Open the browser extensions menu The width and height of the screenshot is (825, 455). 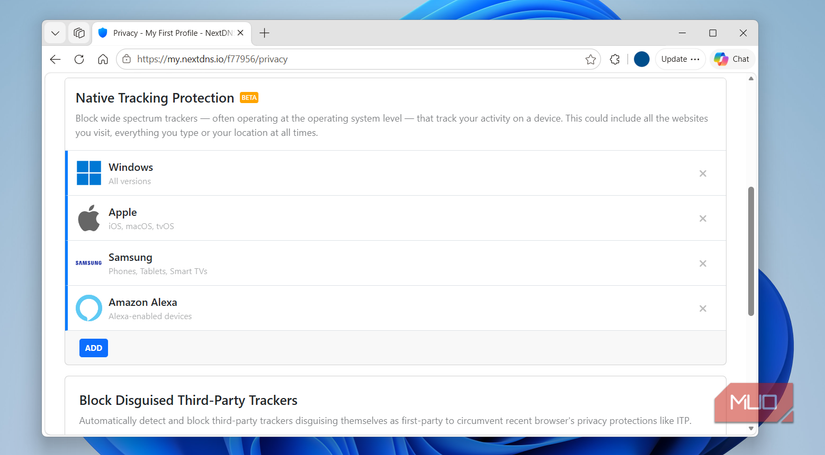615,59
